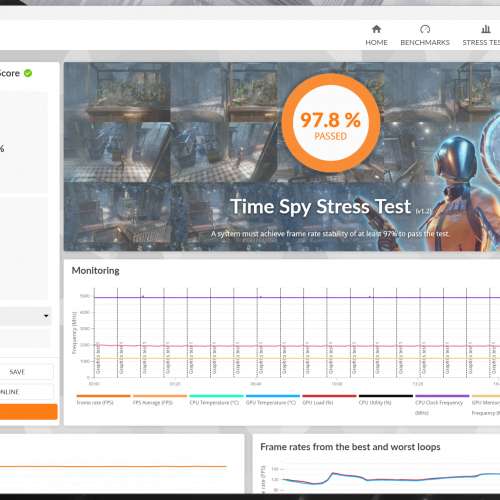Viewport: 500px width, 500px height.
Task: Toggle the GPU Temperature blue legend swatch
Action: pos(273,396)
